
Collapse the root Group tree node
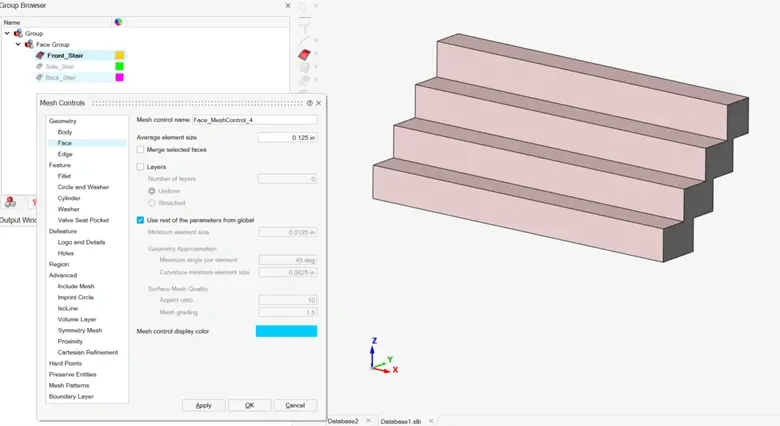coord(7,33)
